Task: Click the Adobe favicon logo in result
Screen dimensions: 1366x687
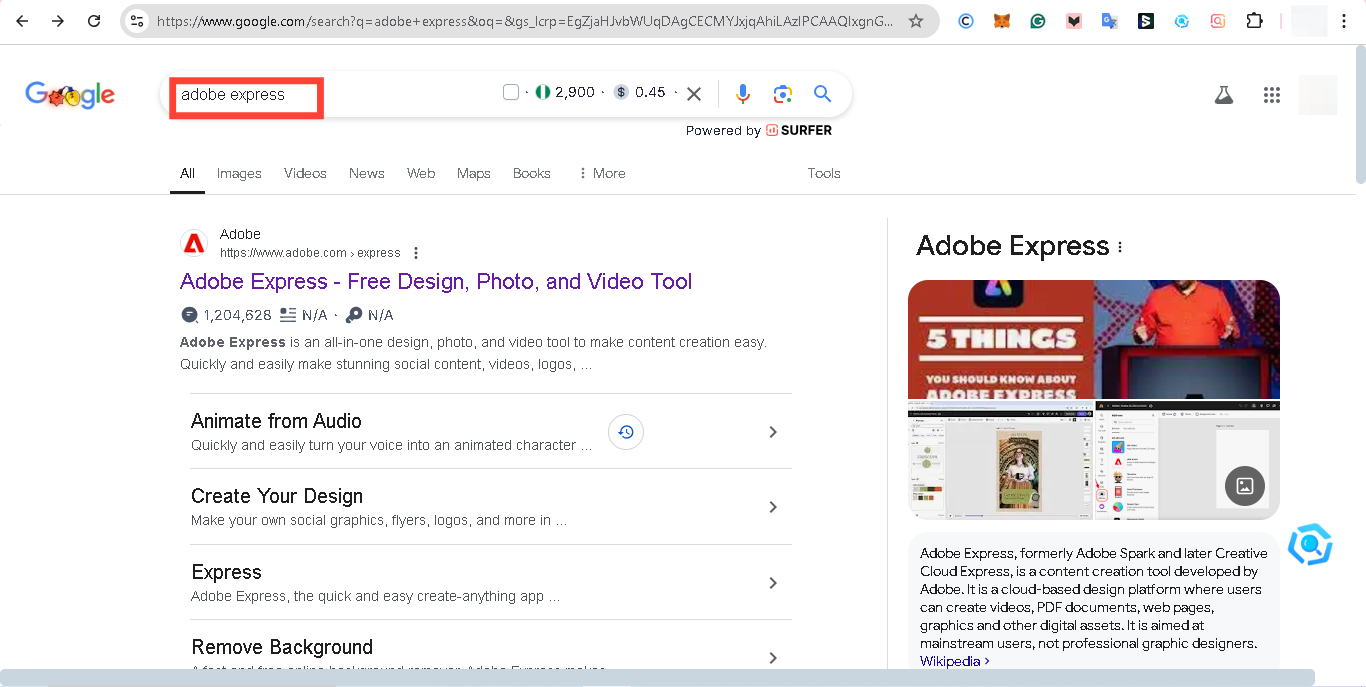Action: pyautogui.click(x=194, y=243)
